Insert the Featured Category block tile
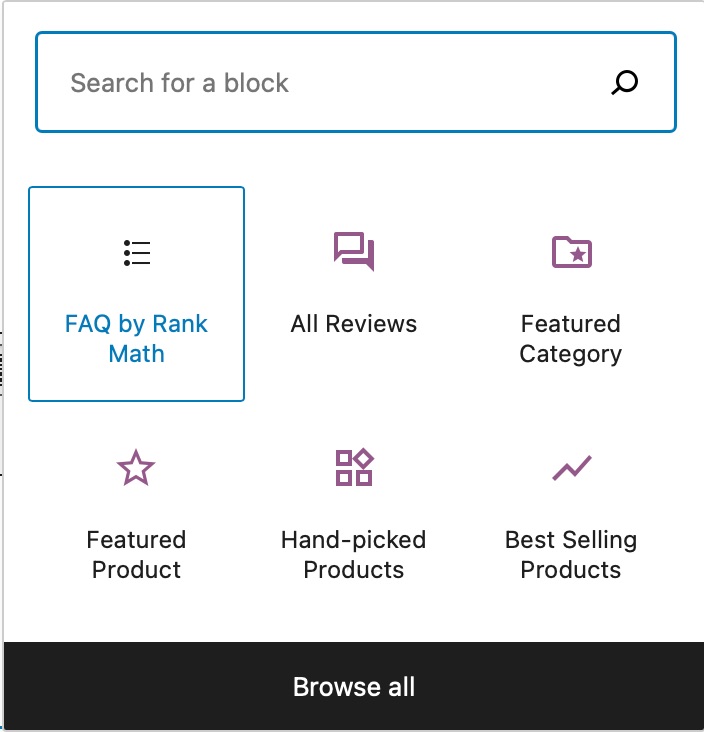The image size is (704, 732). coord(571,295)
